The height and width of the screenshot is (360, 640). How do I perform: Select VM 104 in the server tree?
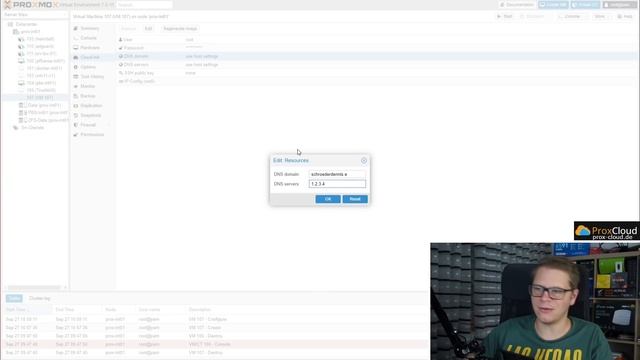coord(41,83)
